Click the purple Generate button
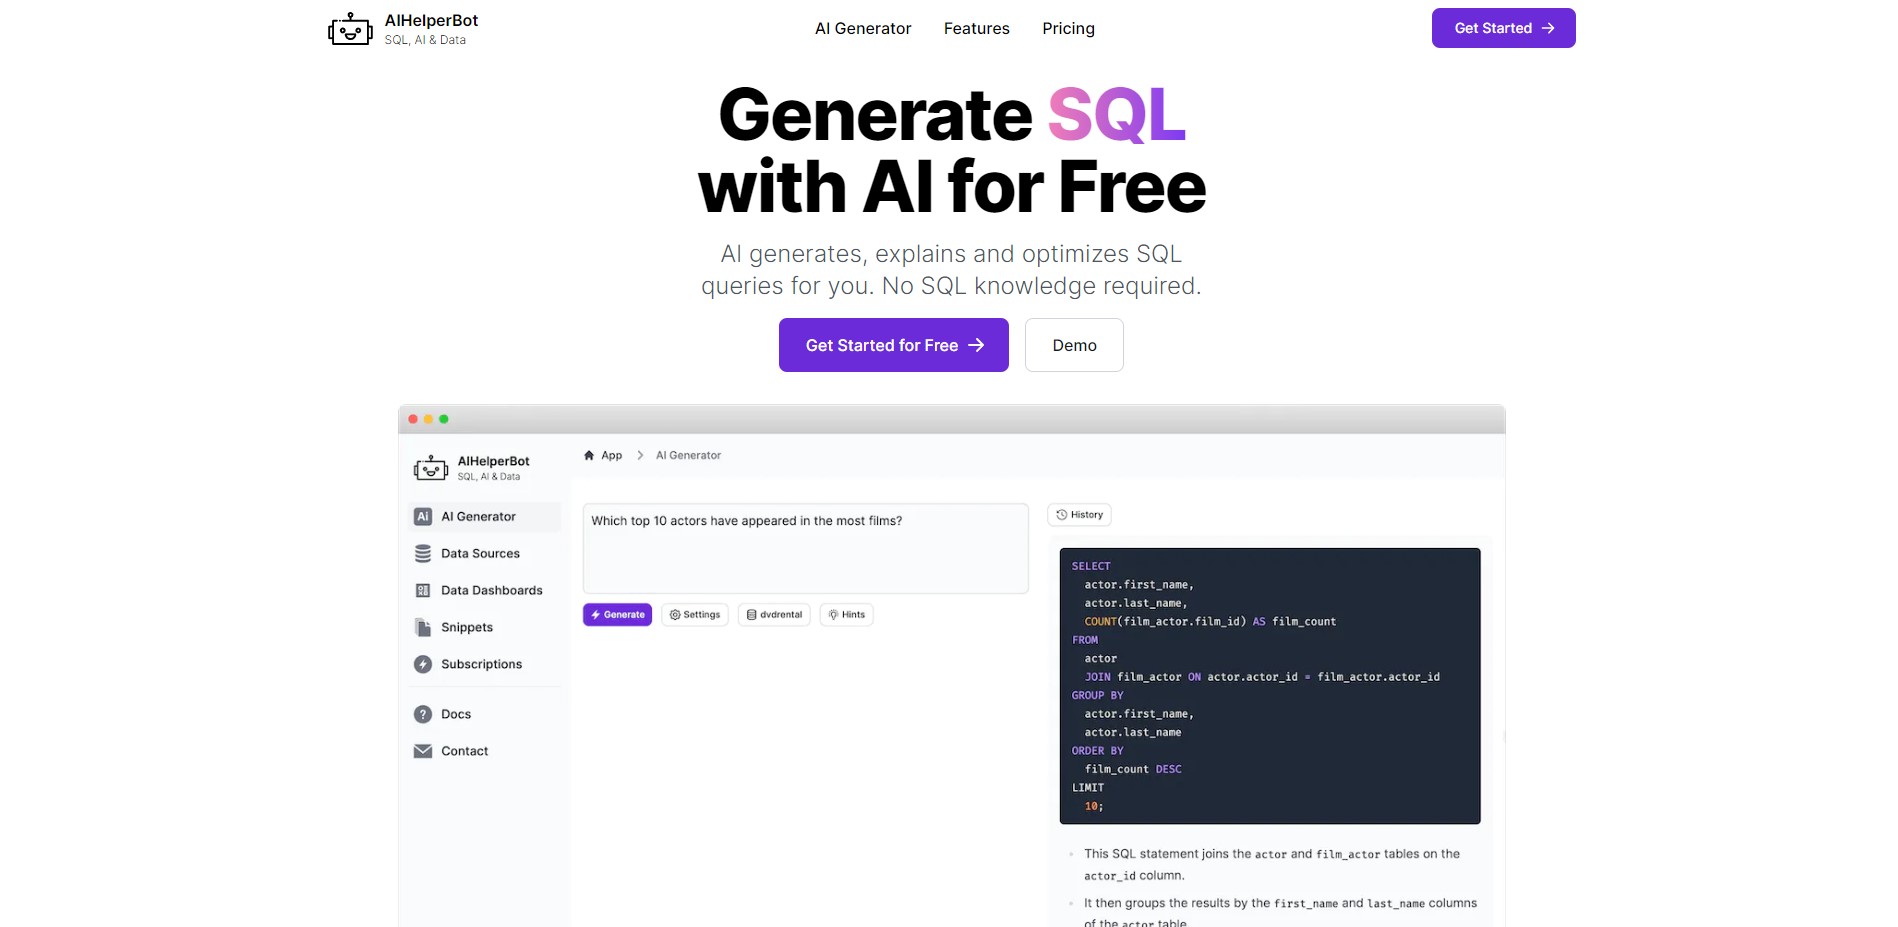Viewport: 1898px width, 927px height. click(617, 615)
